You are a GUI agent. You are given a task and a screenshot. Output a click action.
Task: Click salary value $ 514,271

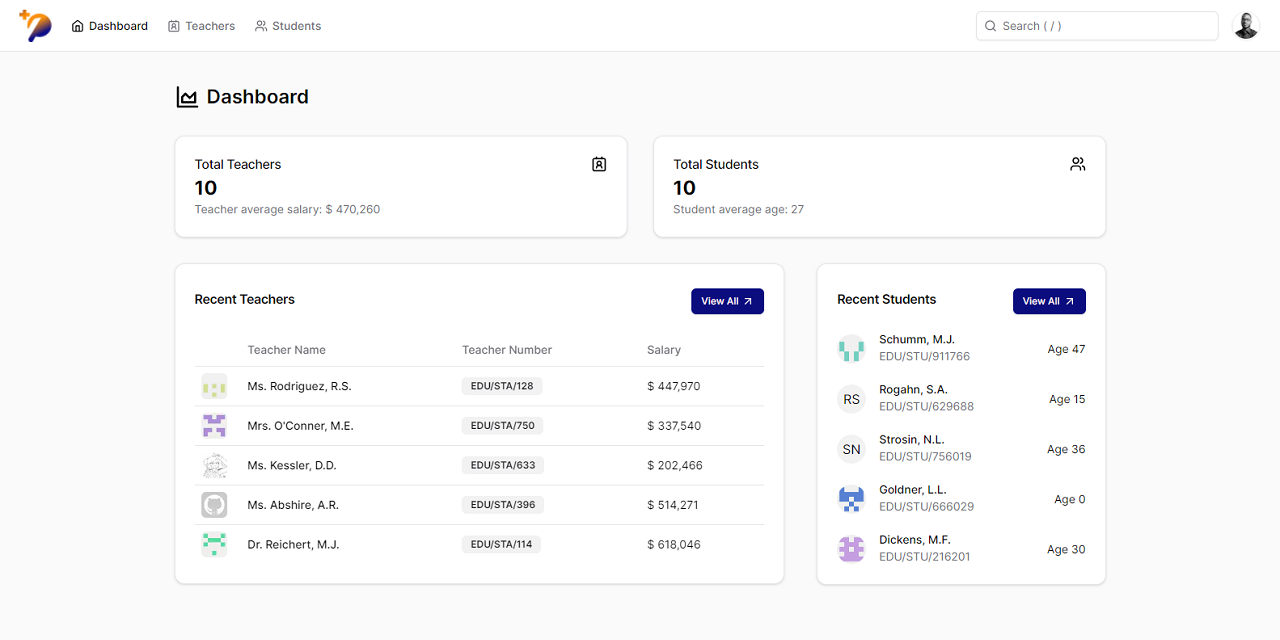pyautogui.click(x=673, y=505)
